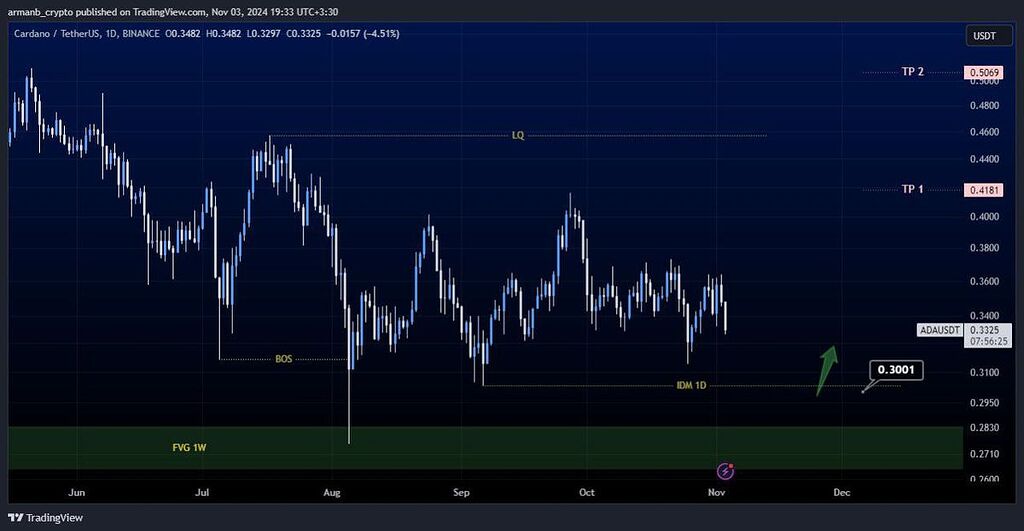Click the 0.3001 price callout box
This screenshot has width=1024, height=531.
point(895,370)
